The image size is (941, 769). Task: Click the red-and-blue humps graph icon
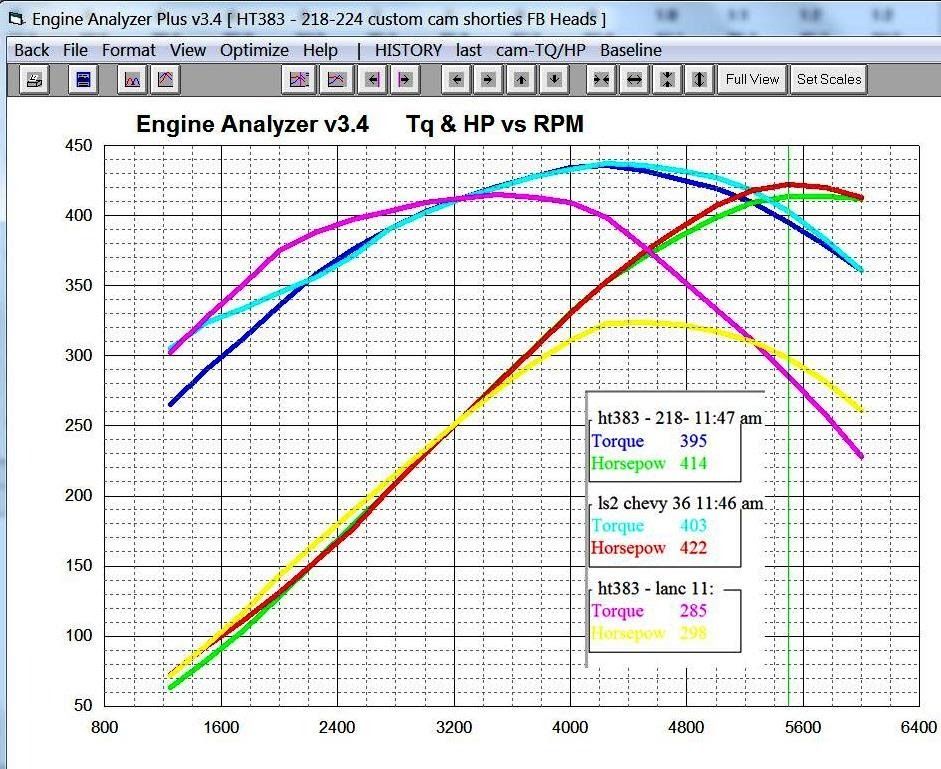132,79
